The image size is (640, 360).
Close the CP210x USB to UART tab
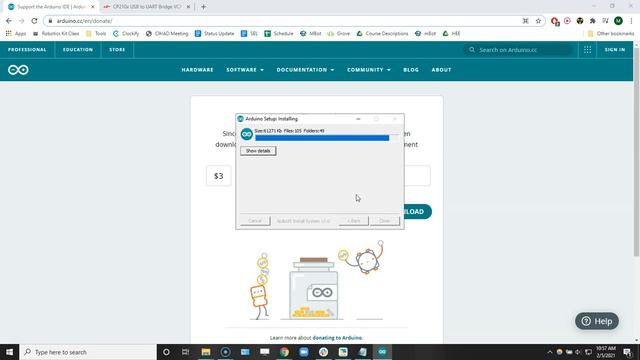pyautogui.click(x=188, y=7)
